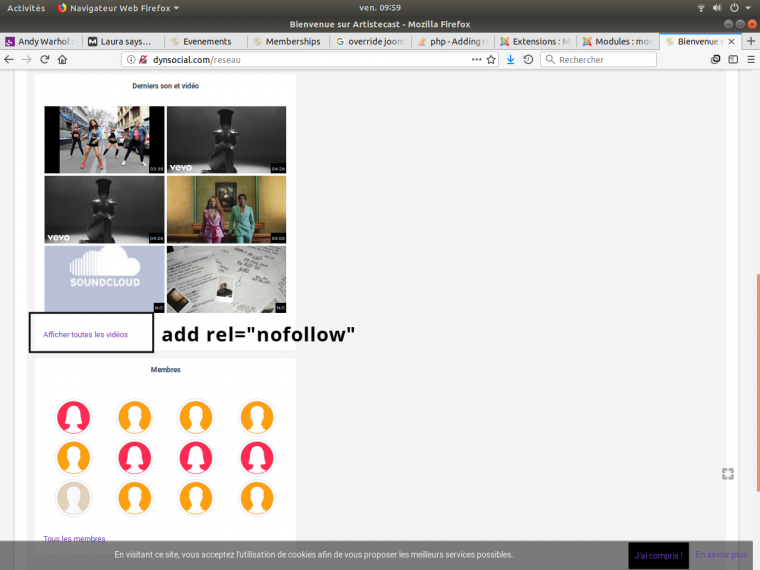Open the history clock icon
760x570 pixels.
(x=528, y=60)
